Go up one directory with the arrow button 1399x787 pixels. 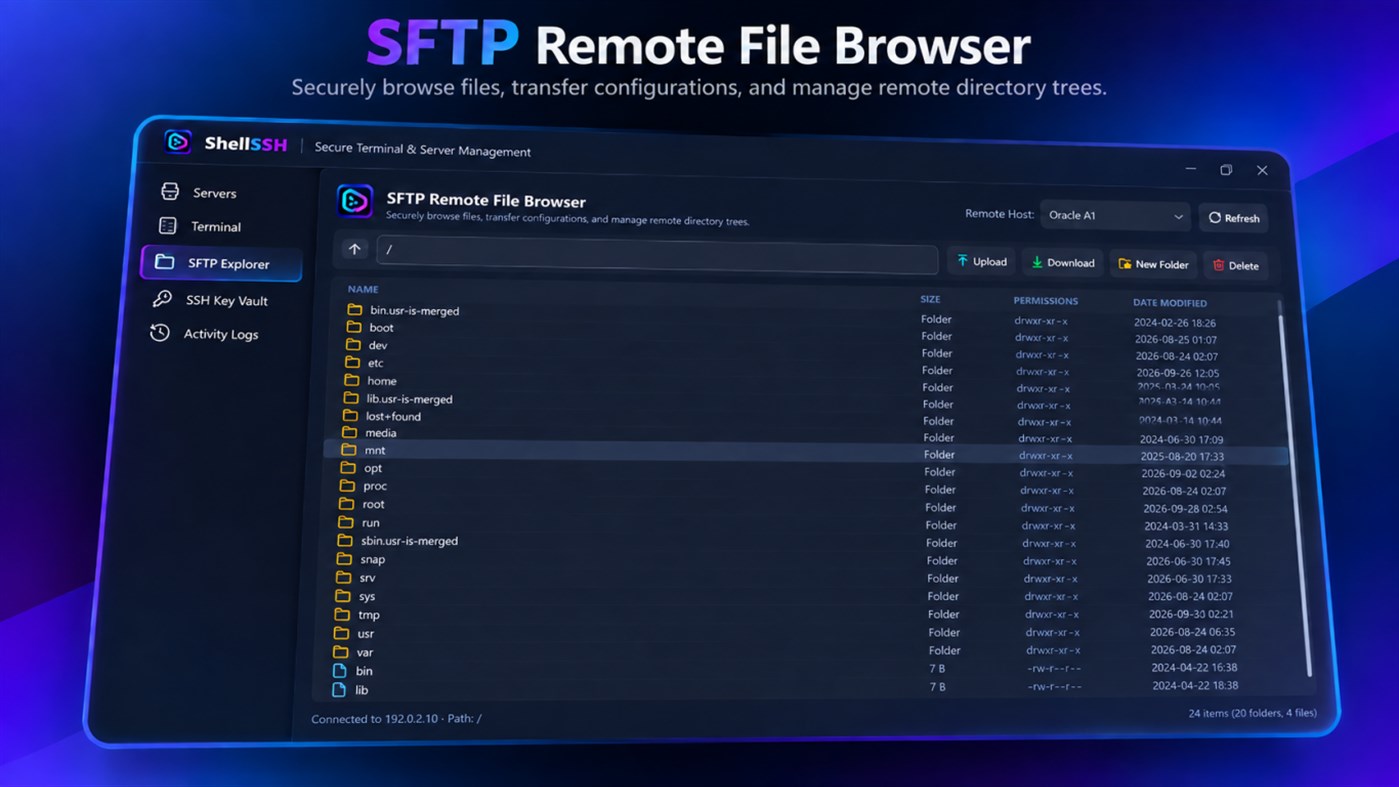pos(355,249)
